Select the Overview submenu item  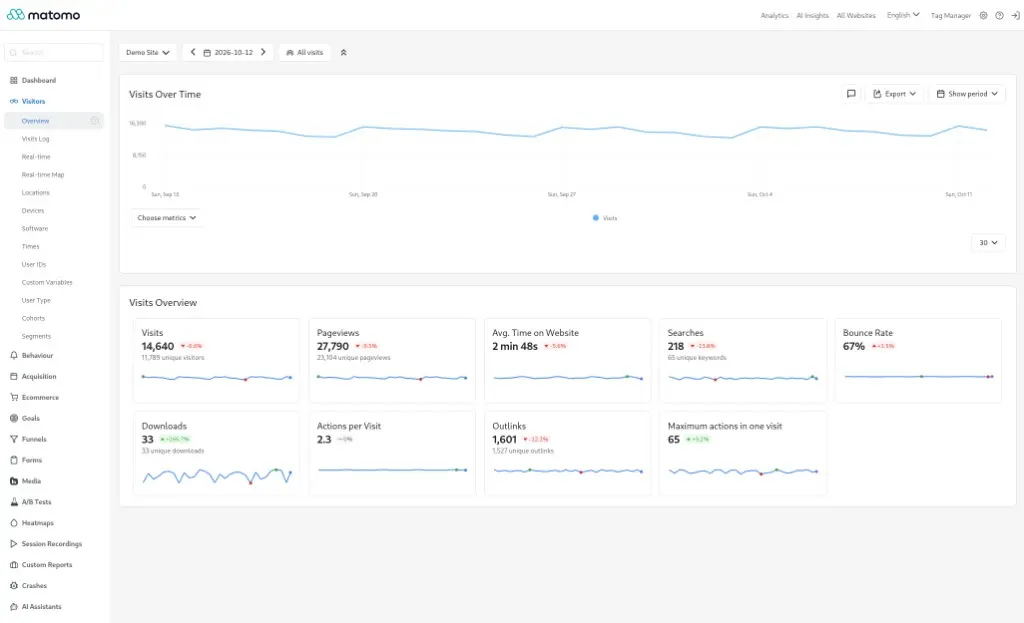[x=54, y=121]
